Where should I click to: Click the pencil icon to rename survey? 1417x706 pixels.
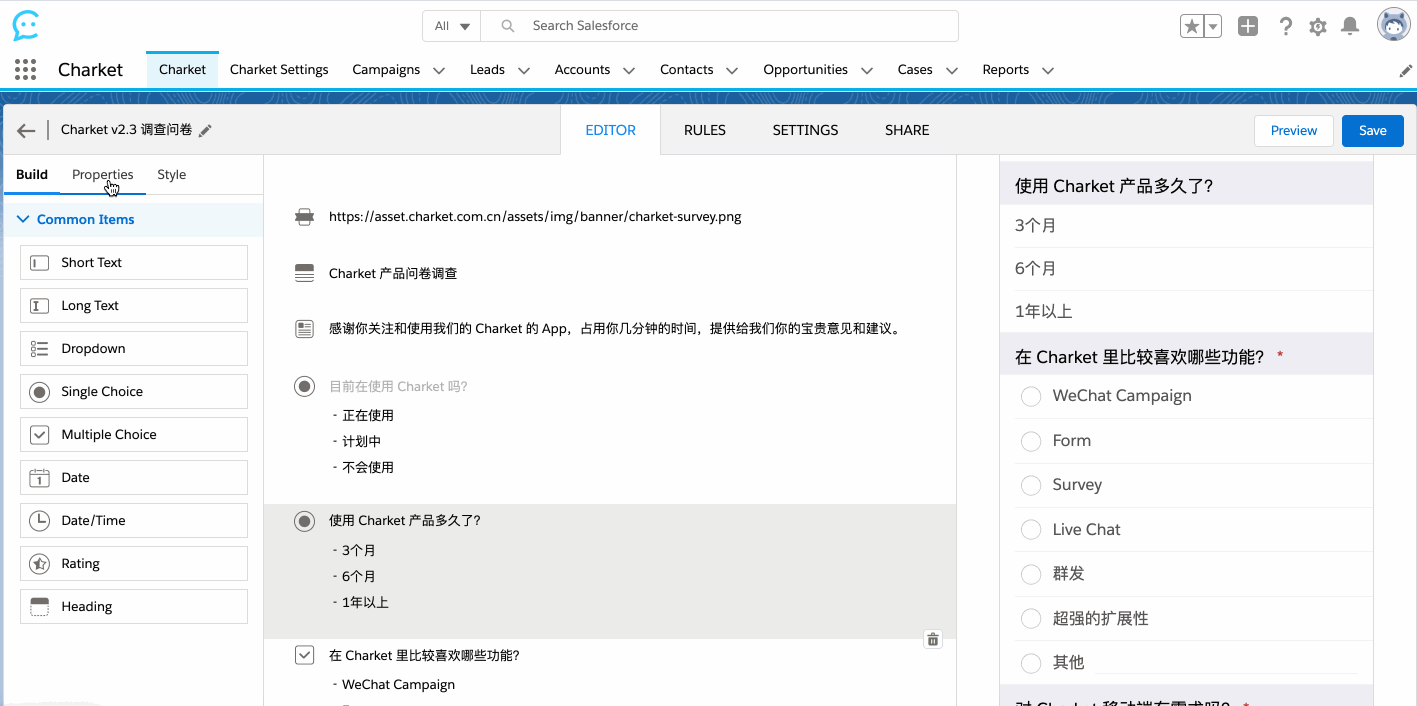(x=206, y=131)
